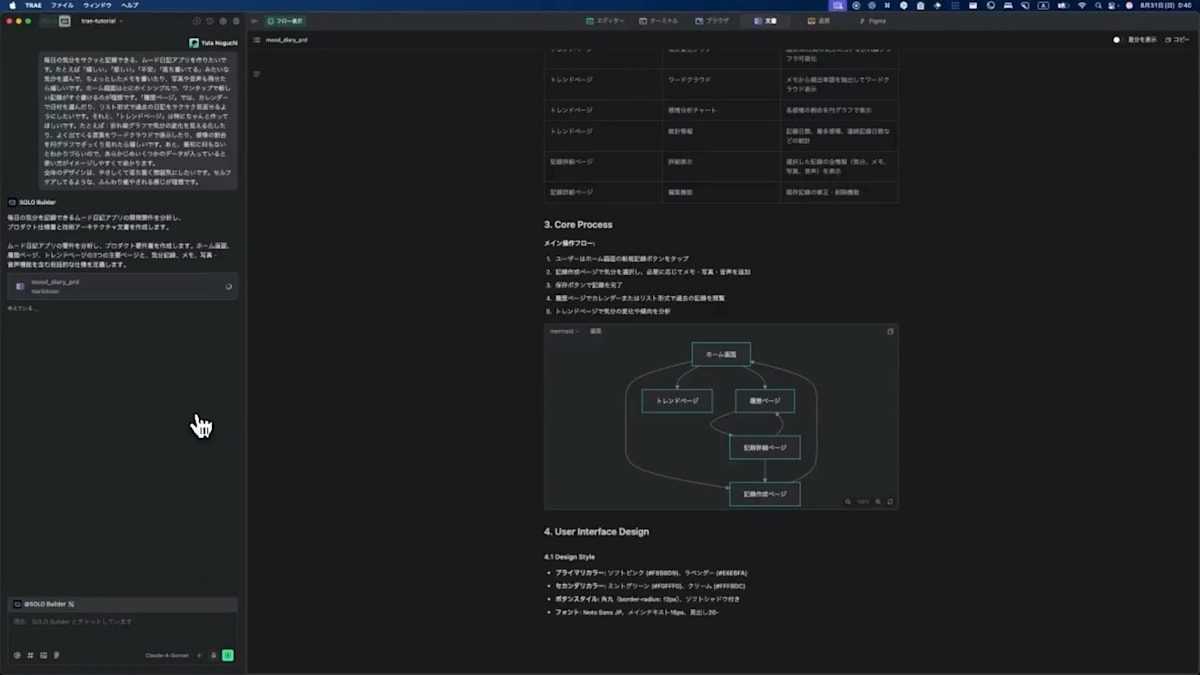Viewport: 1200px width, 675px height.
Task: Click the 履歴ページ node in diagram
Action: 765,401
